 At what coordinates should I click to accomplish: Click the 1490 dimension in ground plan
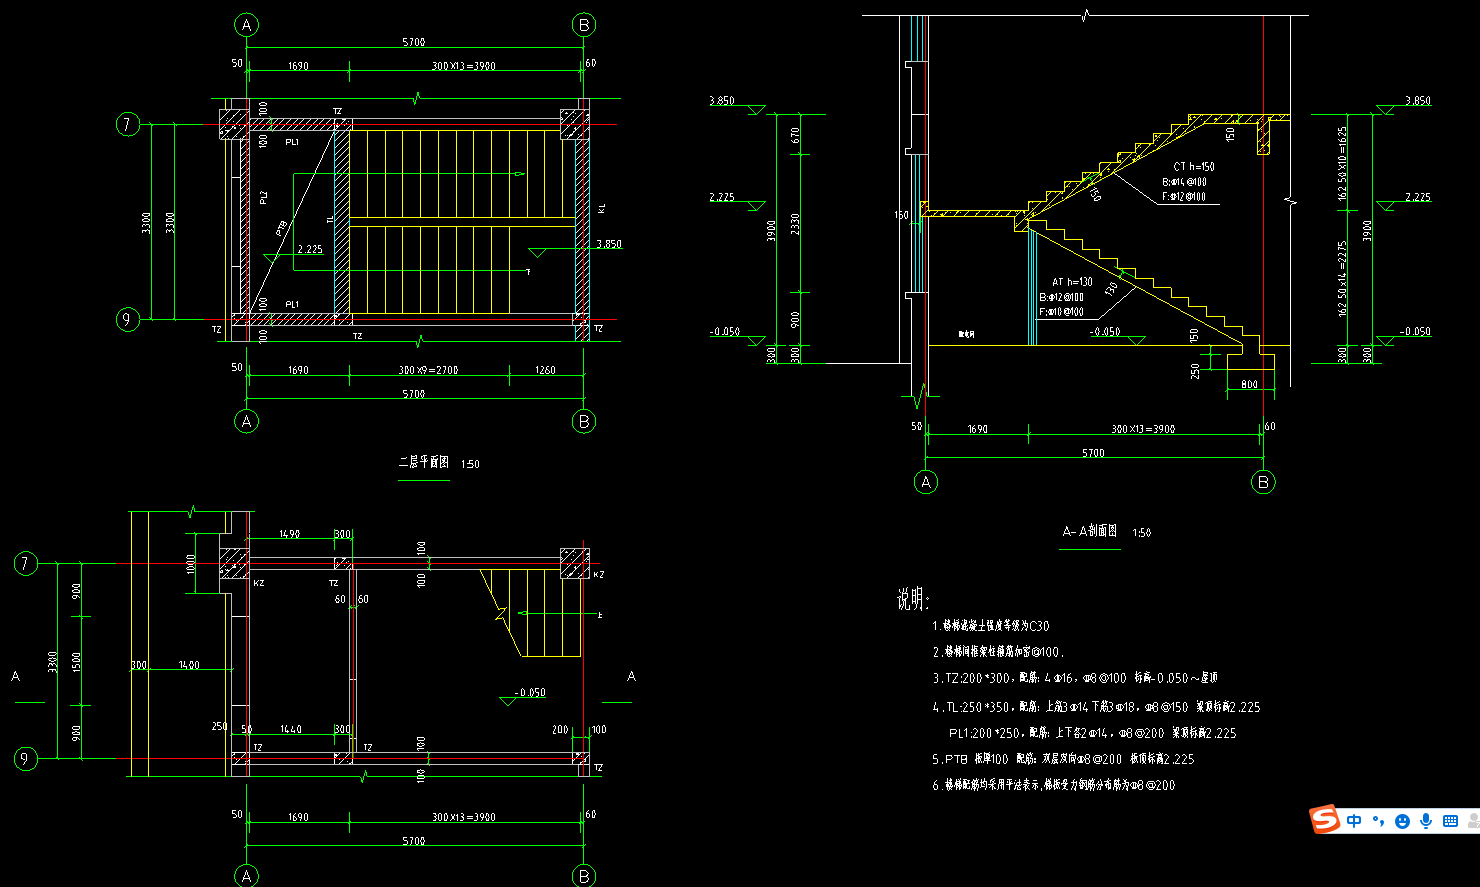(x=289, y=534)
